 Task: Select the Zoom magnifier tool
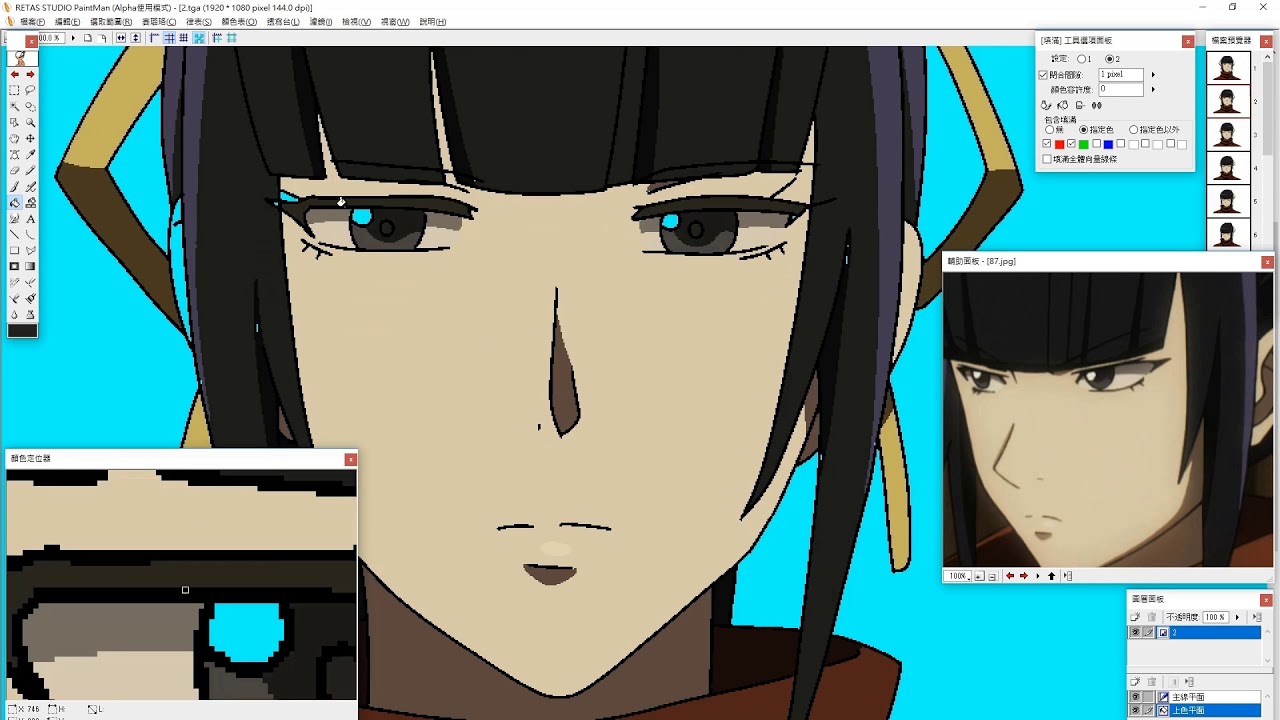click(x=30, y=122)
